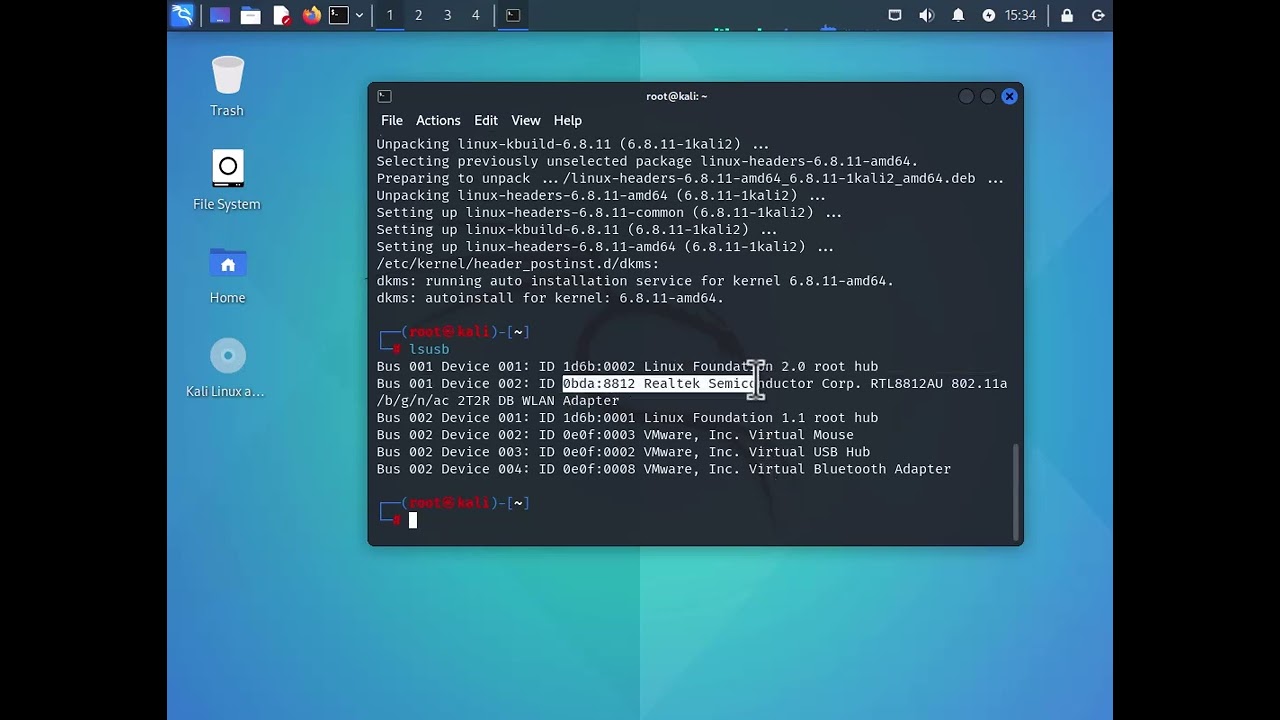Image resolution: width=1280 pixels, height=720 pixels.
Task: Open the terminal Edit menu
Action: point(486,120)
